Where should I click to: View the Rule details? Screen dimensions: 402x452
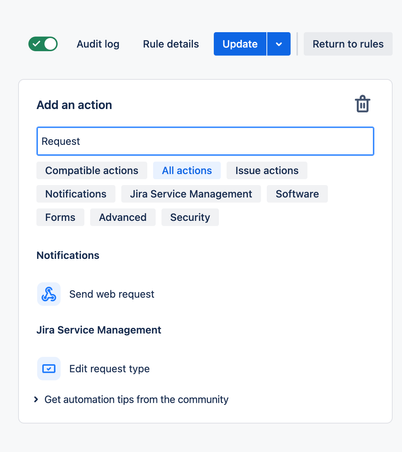(171, 44)
